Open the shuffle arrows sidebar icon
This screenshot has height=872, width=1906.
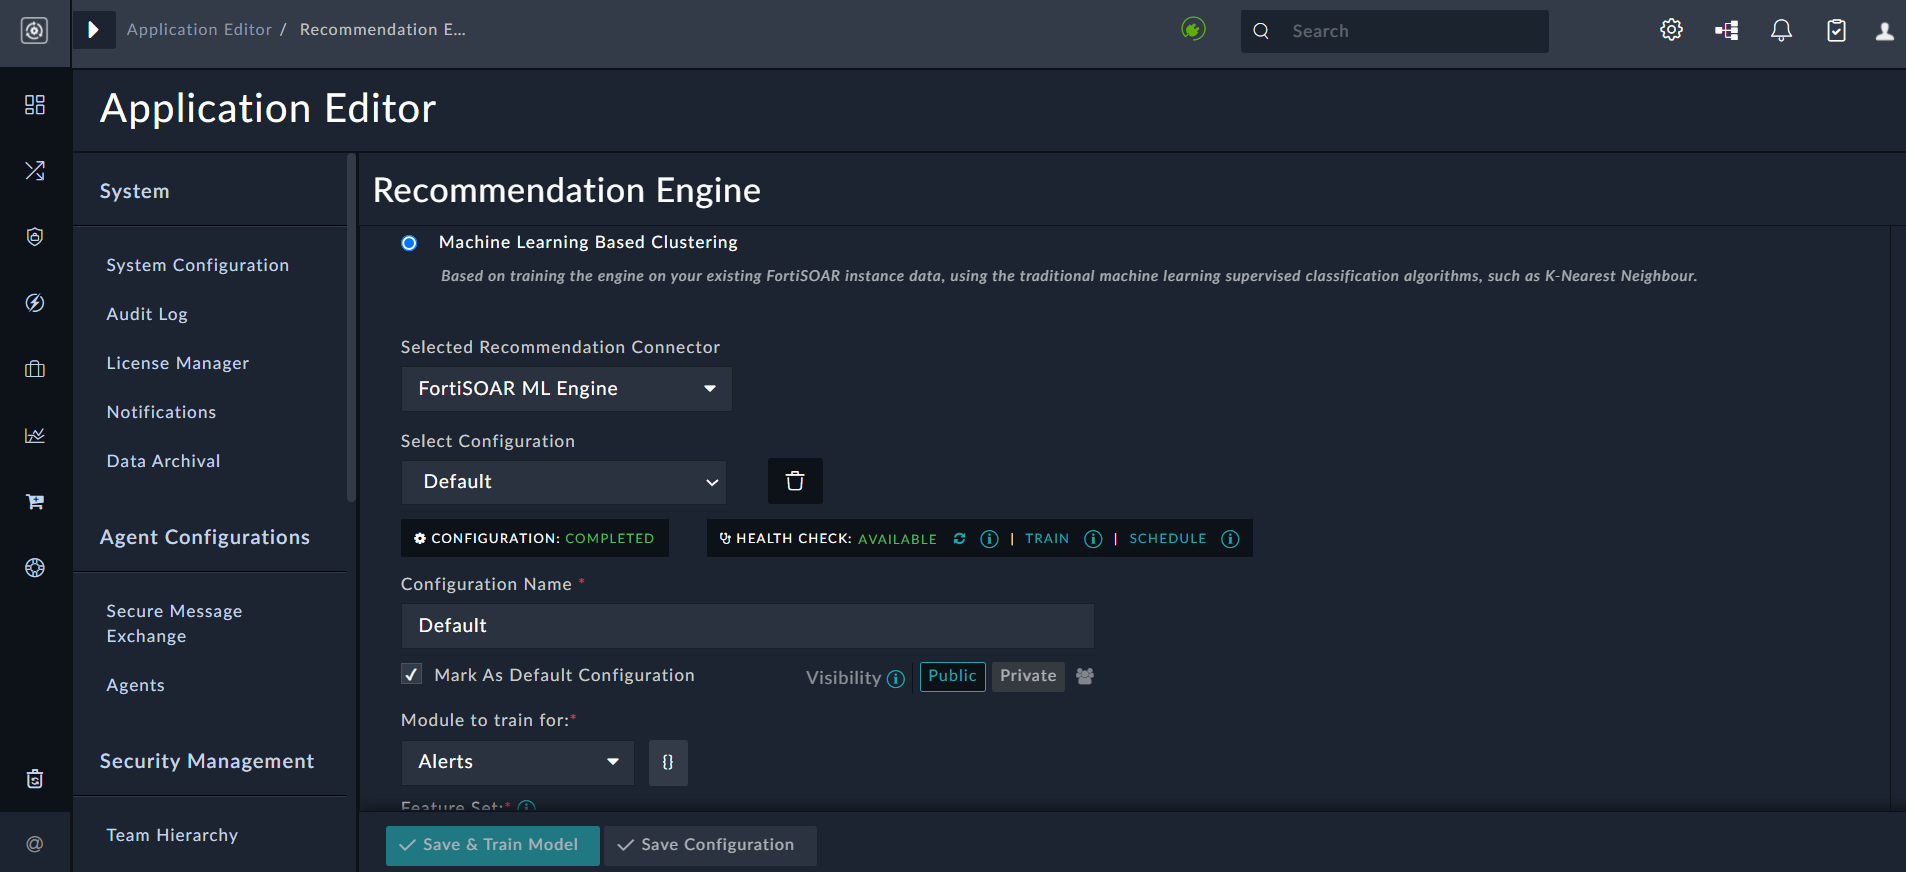[35, 171]
